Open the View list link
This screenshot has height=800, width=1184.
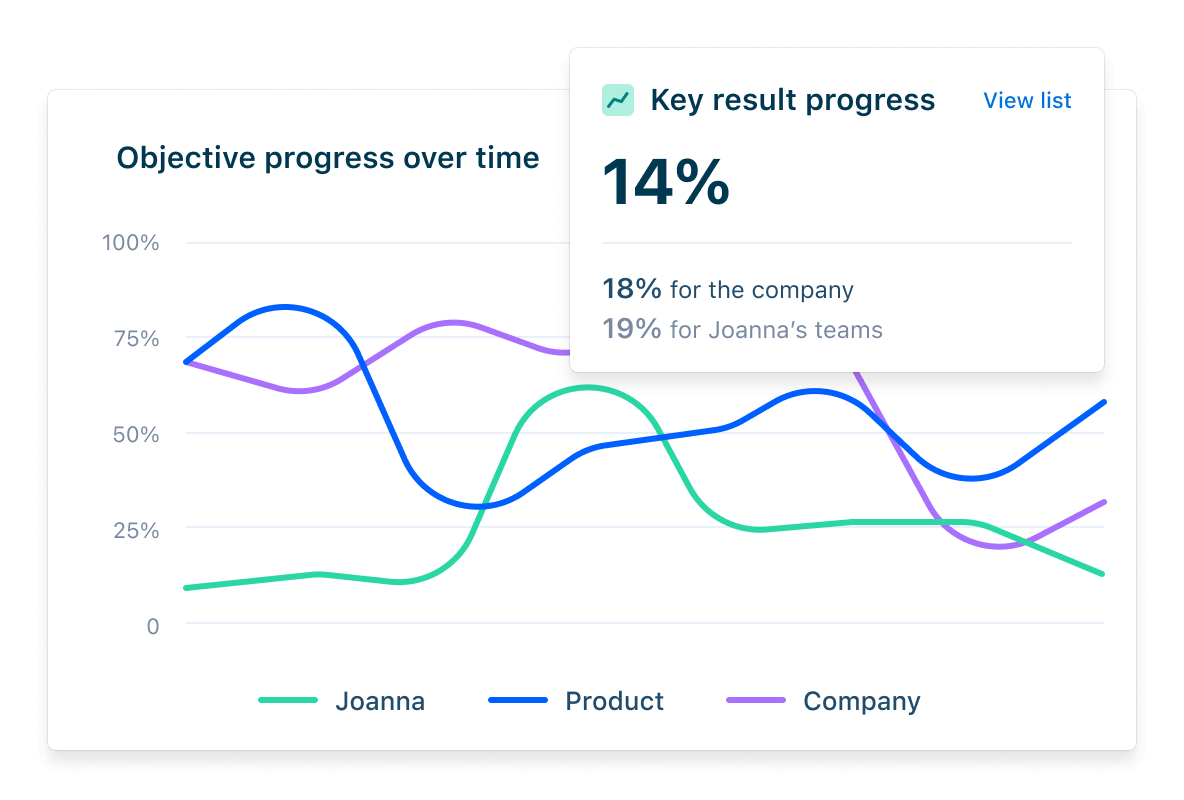(x=1027, y=100)
